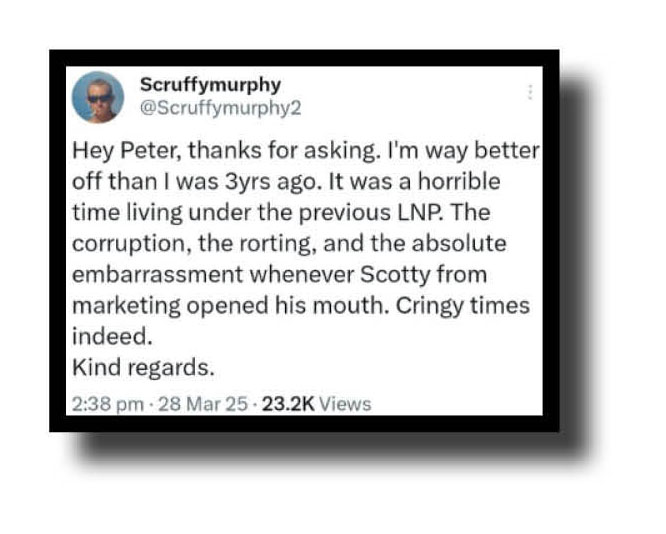The width and height of the screenshot is (666, 534).
Task: Open the Scruffymurphy display name
Action: [210, 83]
